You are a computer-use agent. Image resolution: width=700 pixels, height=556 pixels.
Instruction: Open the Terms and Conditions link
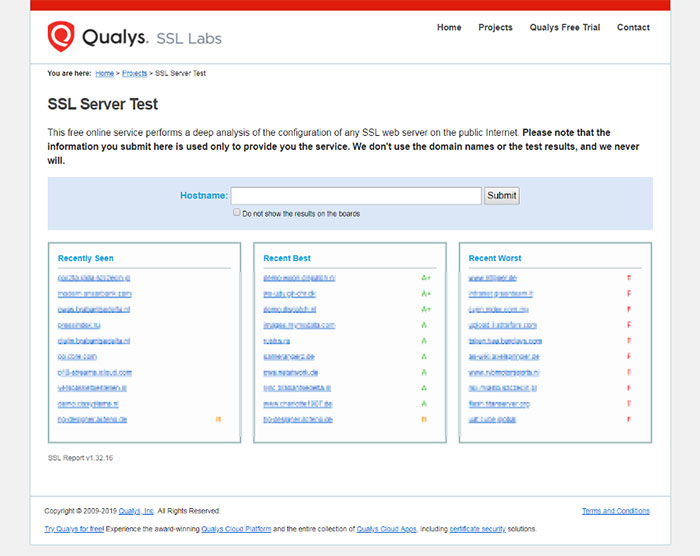click(x=616, y=511)
